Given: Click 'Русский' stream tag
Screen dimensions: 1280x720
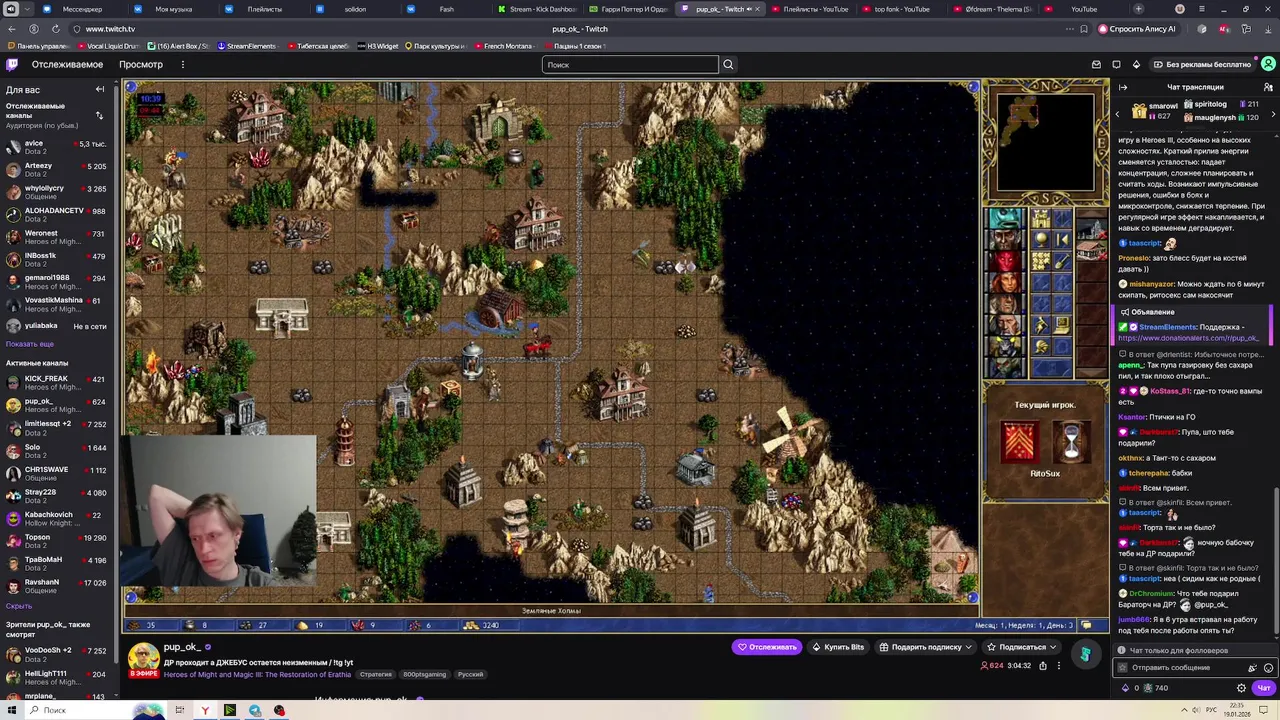Looking at the screenshot, I should click(x=470, y=674).
